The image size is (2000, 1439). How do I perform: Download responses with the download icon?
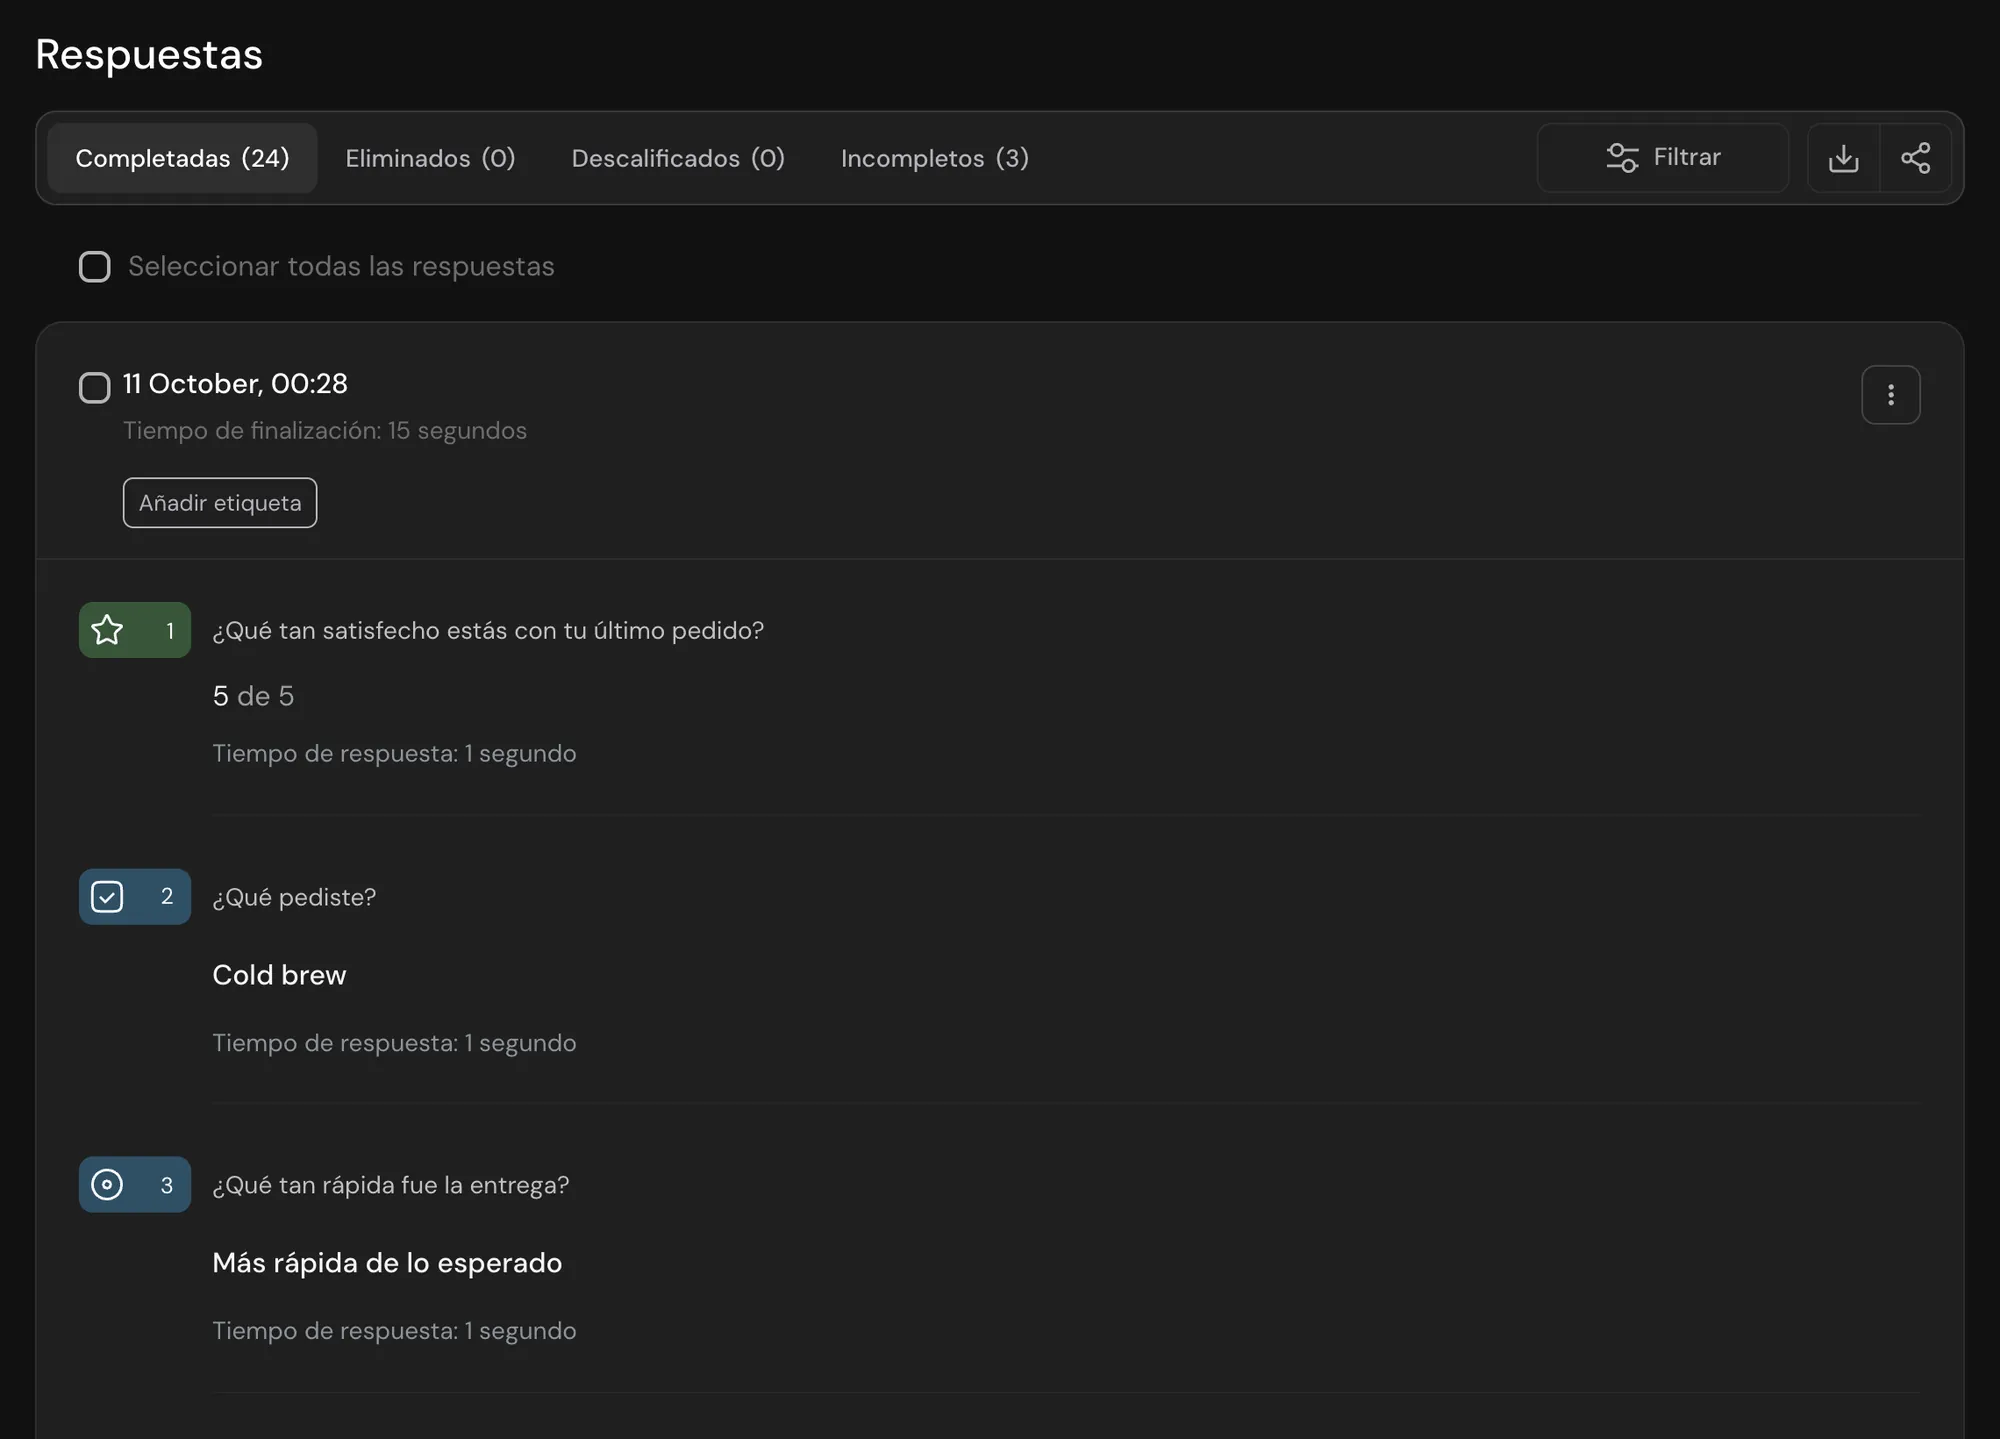tap(1843, 158)
